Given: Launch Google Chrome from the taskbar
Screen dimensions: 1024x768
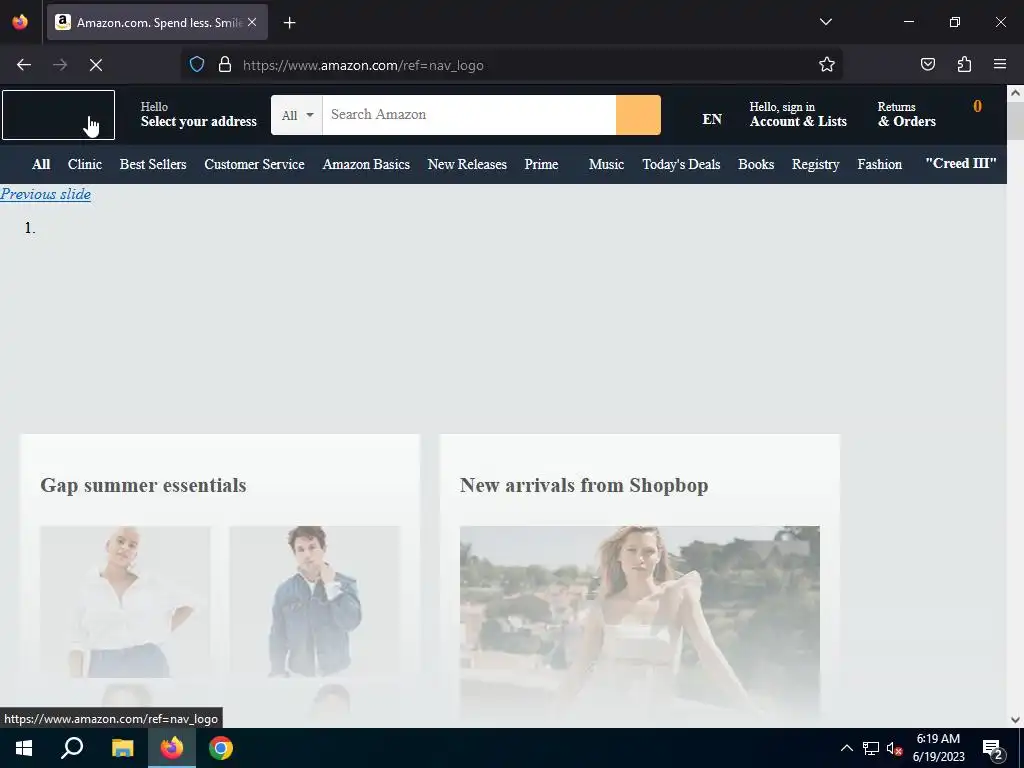Looking at the screenshot, I should [x=221, y=748].
